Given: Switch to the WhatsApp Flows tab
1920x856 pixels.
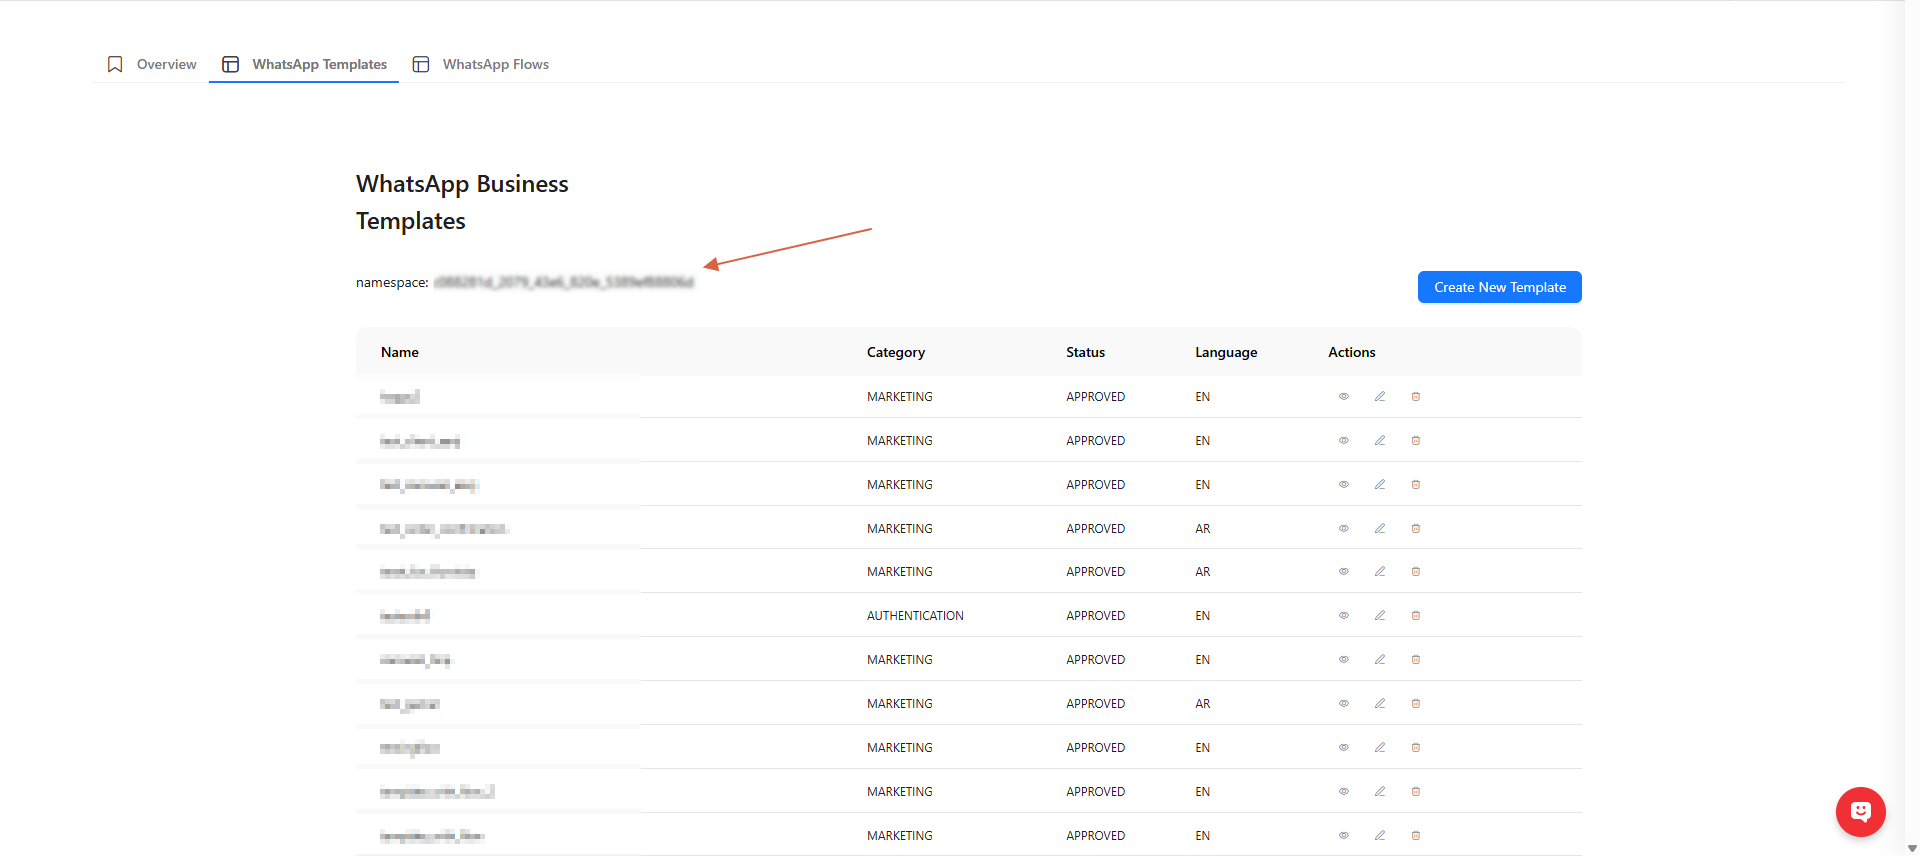Looking at the screenshot, I should point(481,64).
